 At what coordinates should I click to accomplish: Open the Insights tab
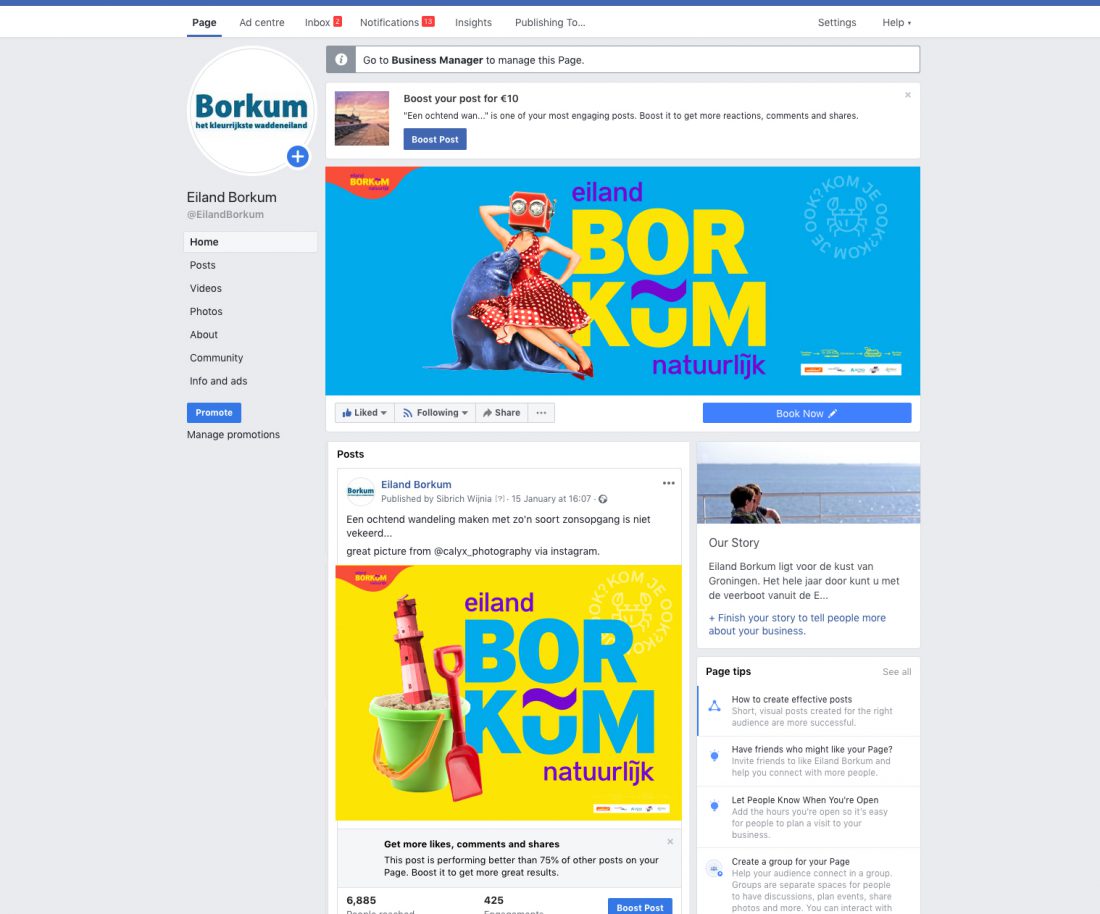pos(474,22)
